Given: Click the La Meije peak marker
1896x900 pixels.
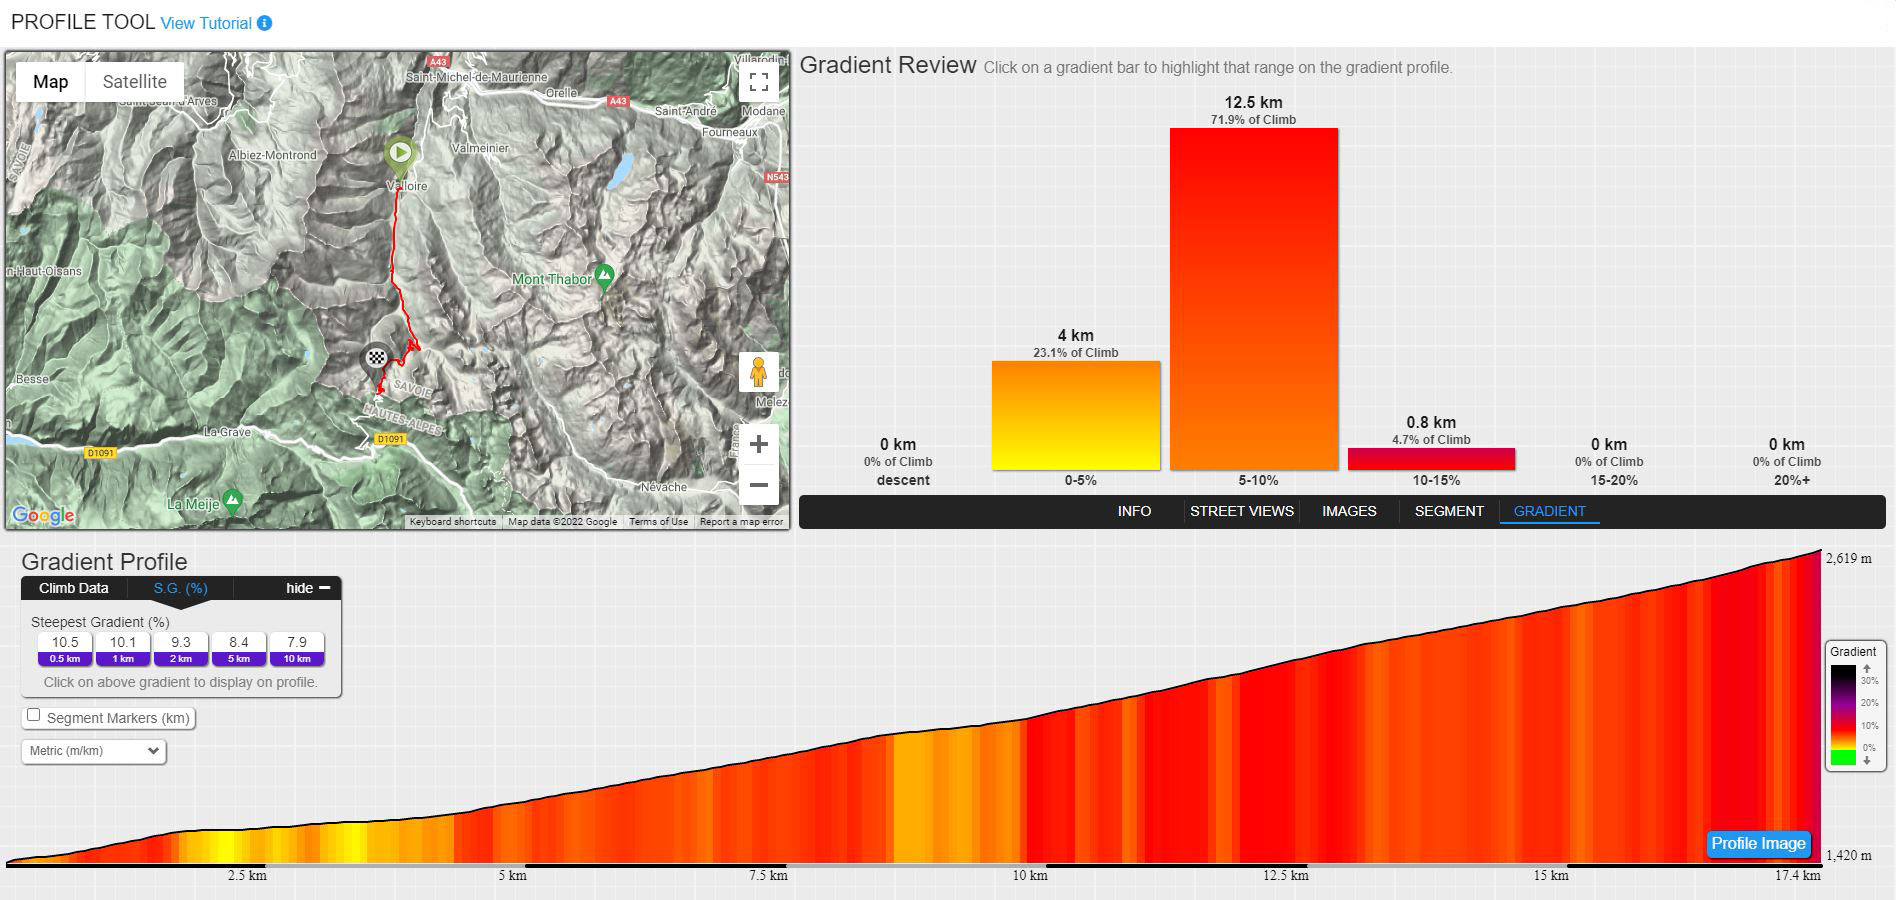Looking at the screenshot, I should [233, 501].
